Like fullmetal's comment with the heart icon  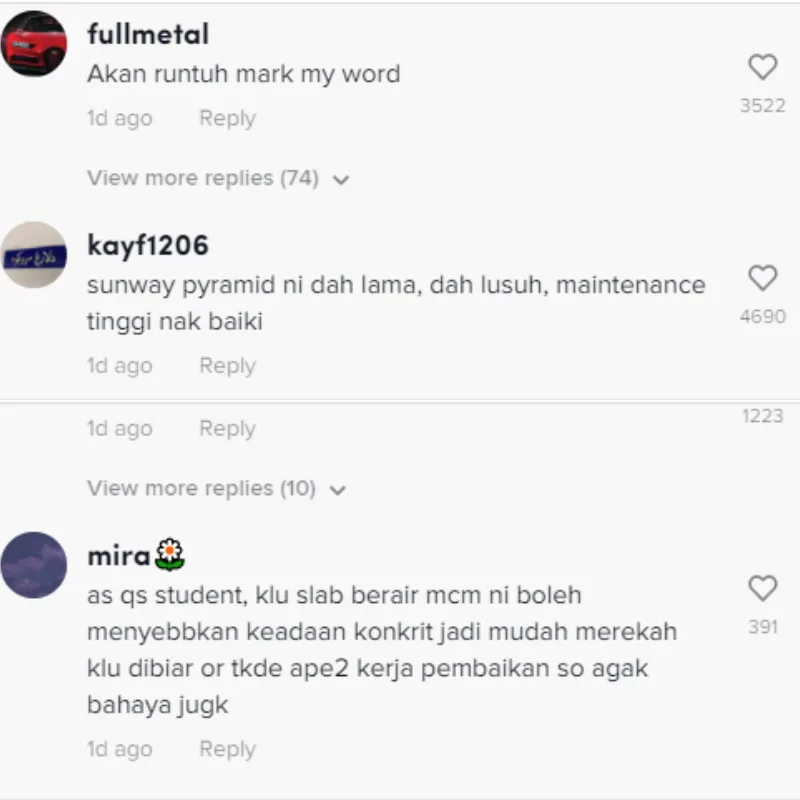[762, 67]
